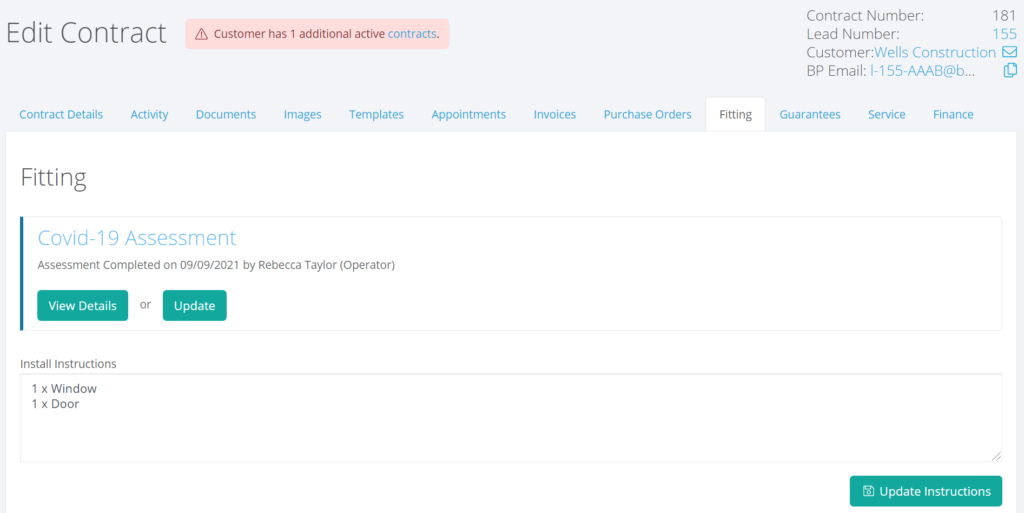This screenshot has width=1024, height=513.
Task: Click the warning triangle in the alert banner
Action: 203,34
